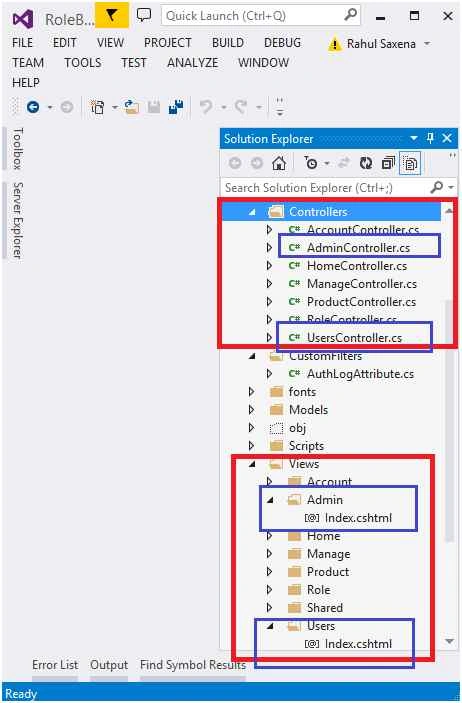Open the TOOLS menu
Screen dimensions: 462x703
[83, 62]
